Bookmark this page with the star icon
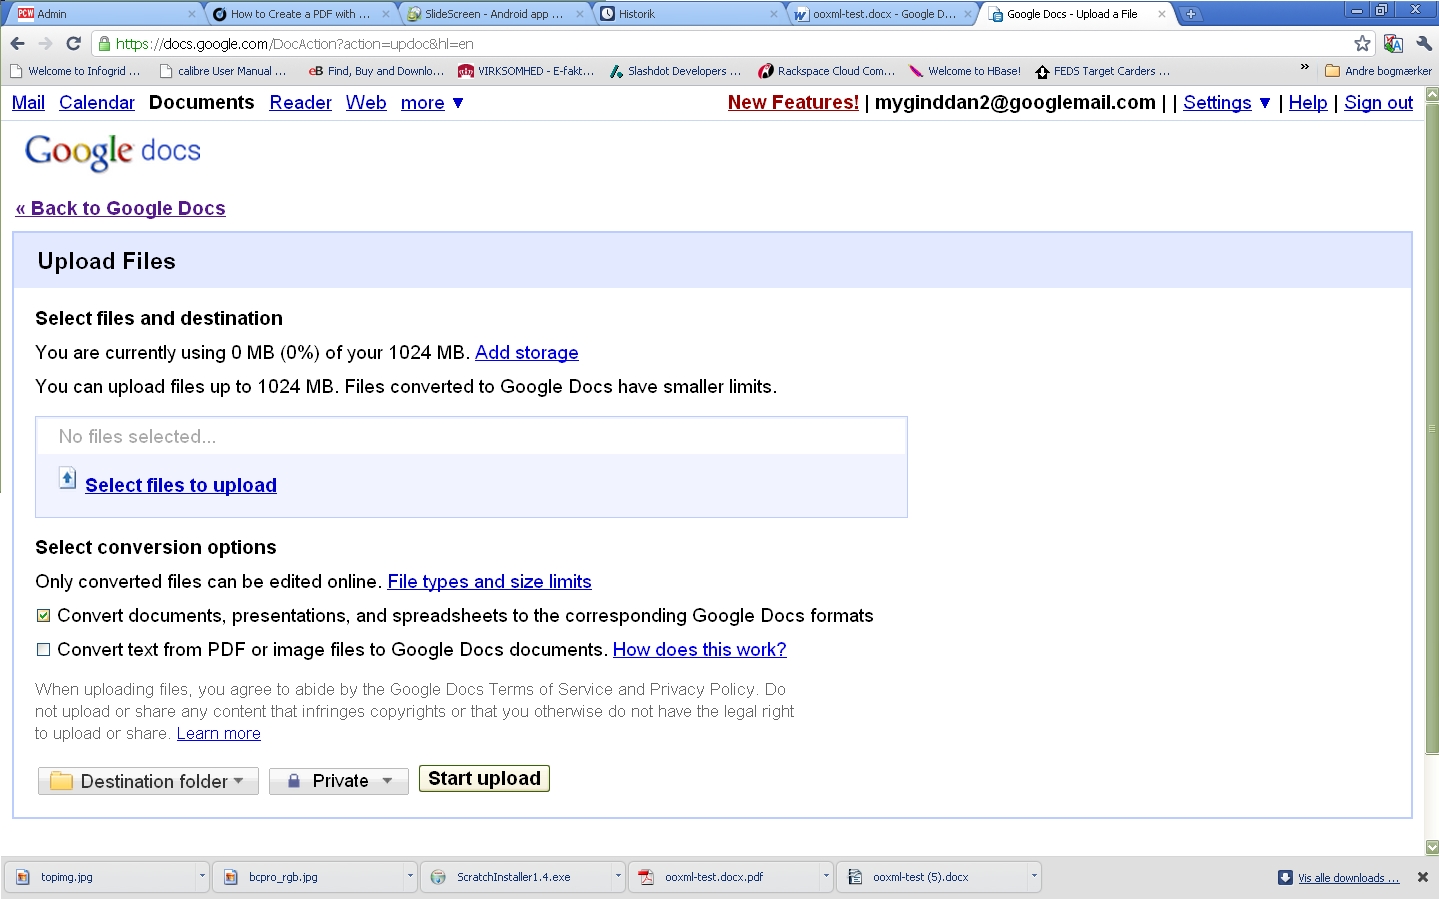Viewport: 1439px width, 899px height. click(1362, 43)
